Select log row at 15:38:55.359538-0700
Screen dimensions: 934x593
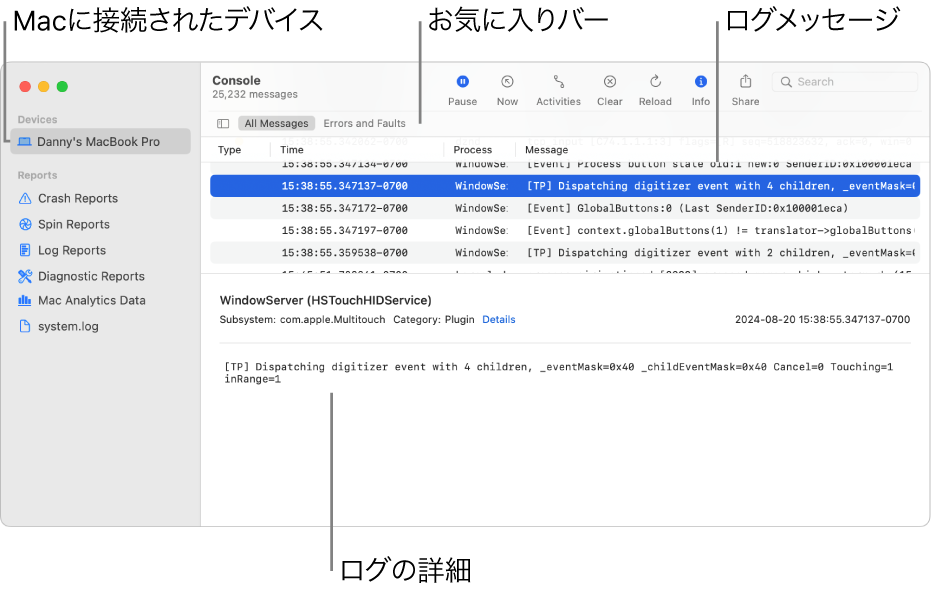point(565,252)
